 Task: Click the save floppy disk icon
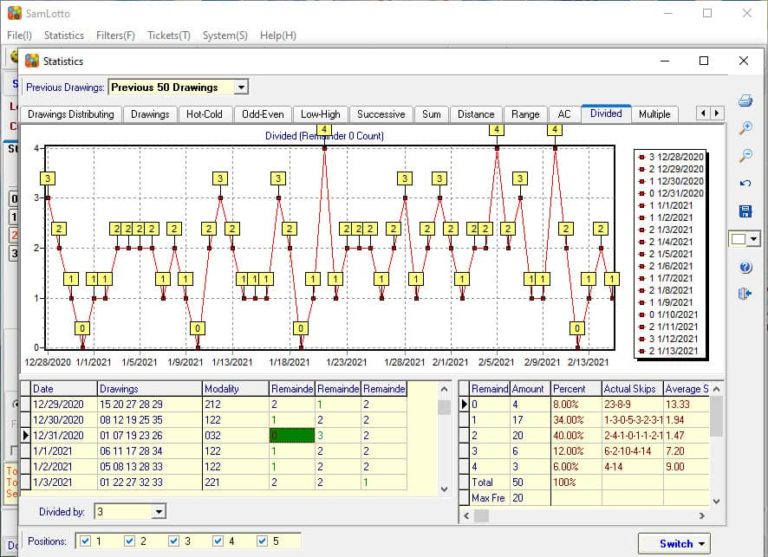click(x=745, y=211)
